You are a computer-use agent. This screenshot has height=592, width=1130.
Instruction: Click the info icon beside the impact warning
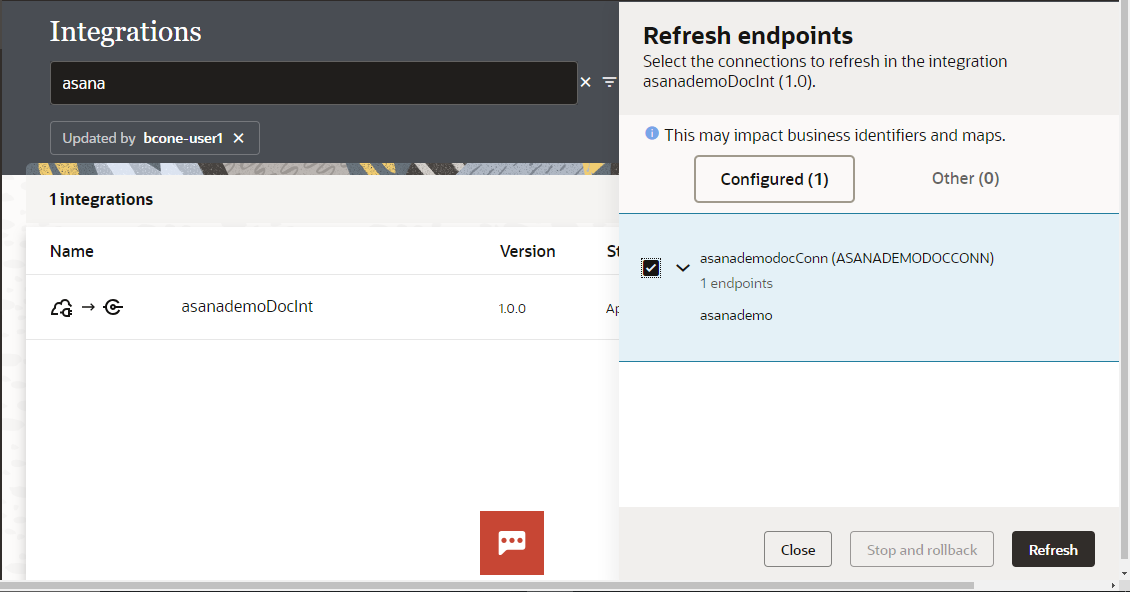pyautogui.click(x=652, y=133)
